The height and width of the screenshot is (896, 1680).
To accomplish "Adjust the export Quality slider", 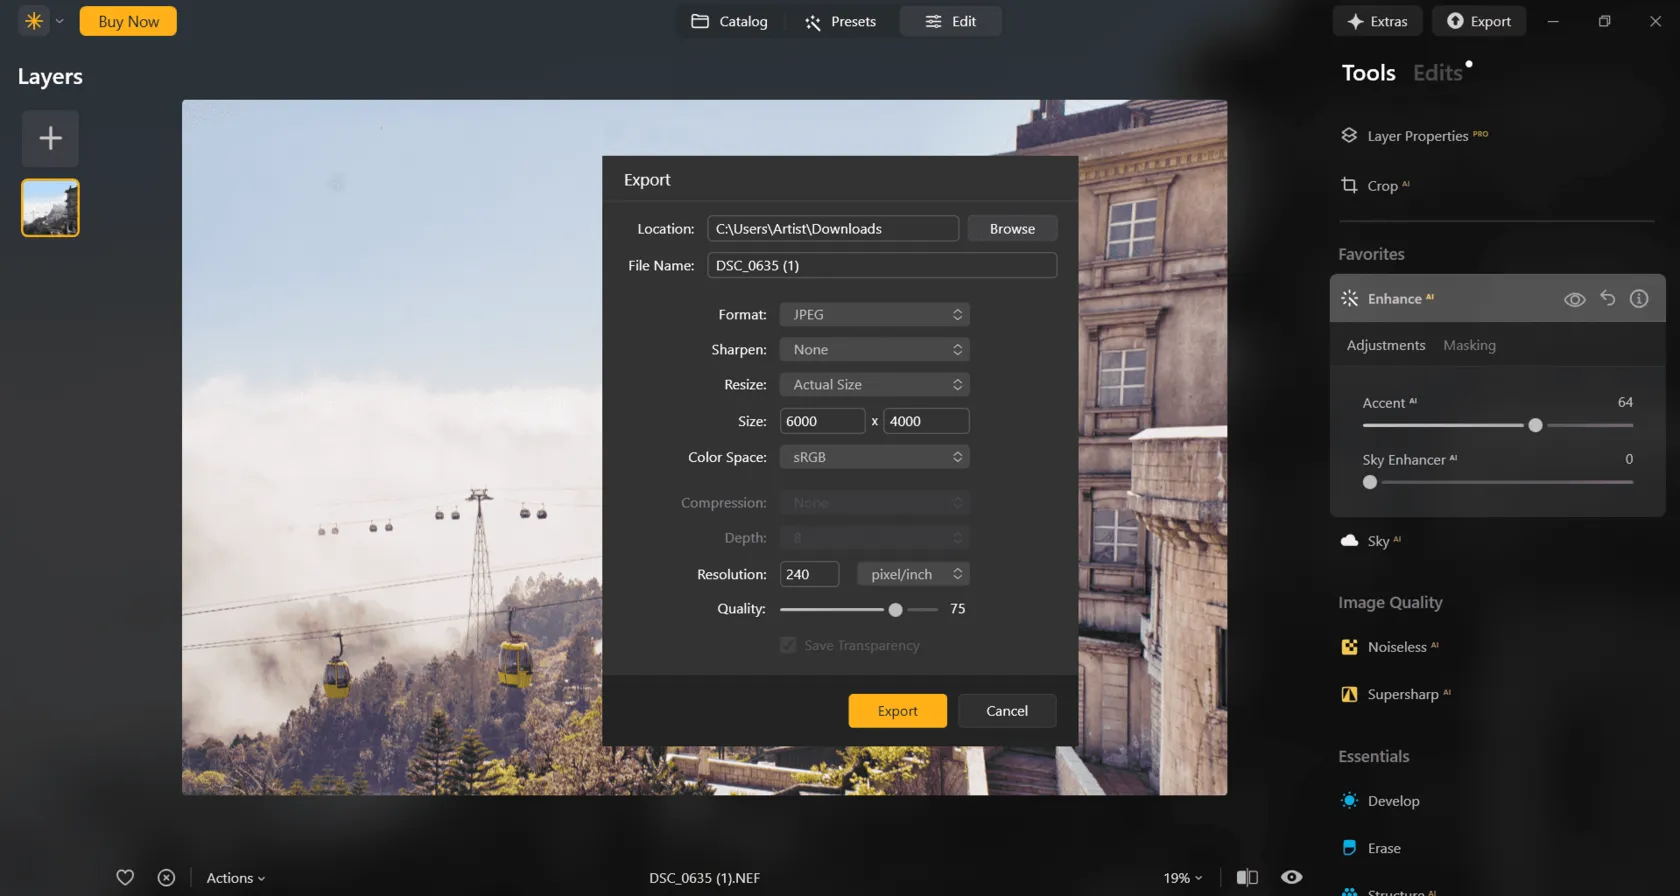I will click(895, 609).
